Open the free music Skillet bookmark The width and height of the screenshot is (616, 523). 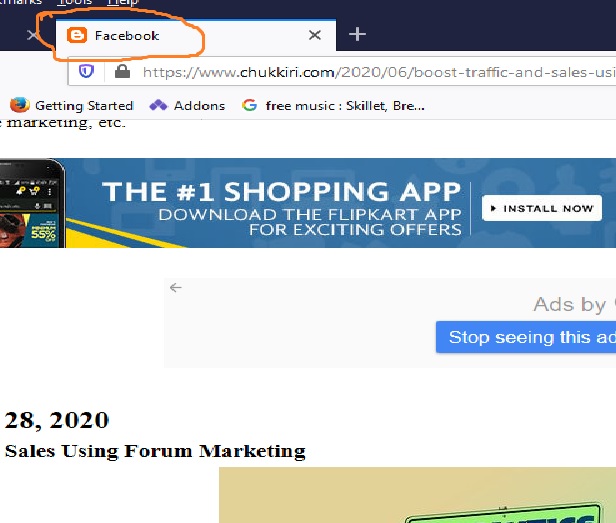coord(344,105)
